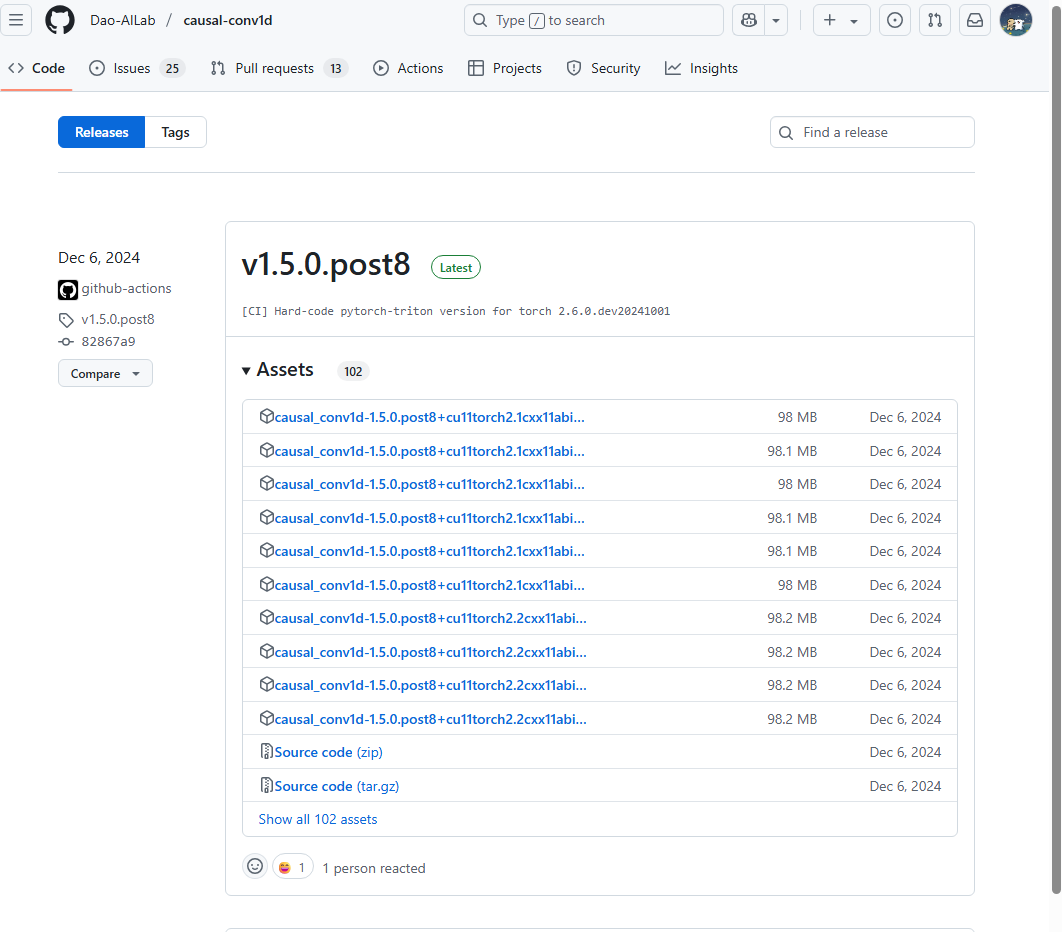Toggle the existing laughing emoji reaction
Image resolution: width=1062 pixels, height=932 pixels.
pos(292,866)
